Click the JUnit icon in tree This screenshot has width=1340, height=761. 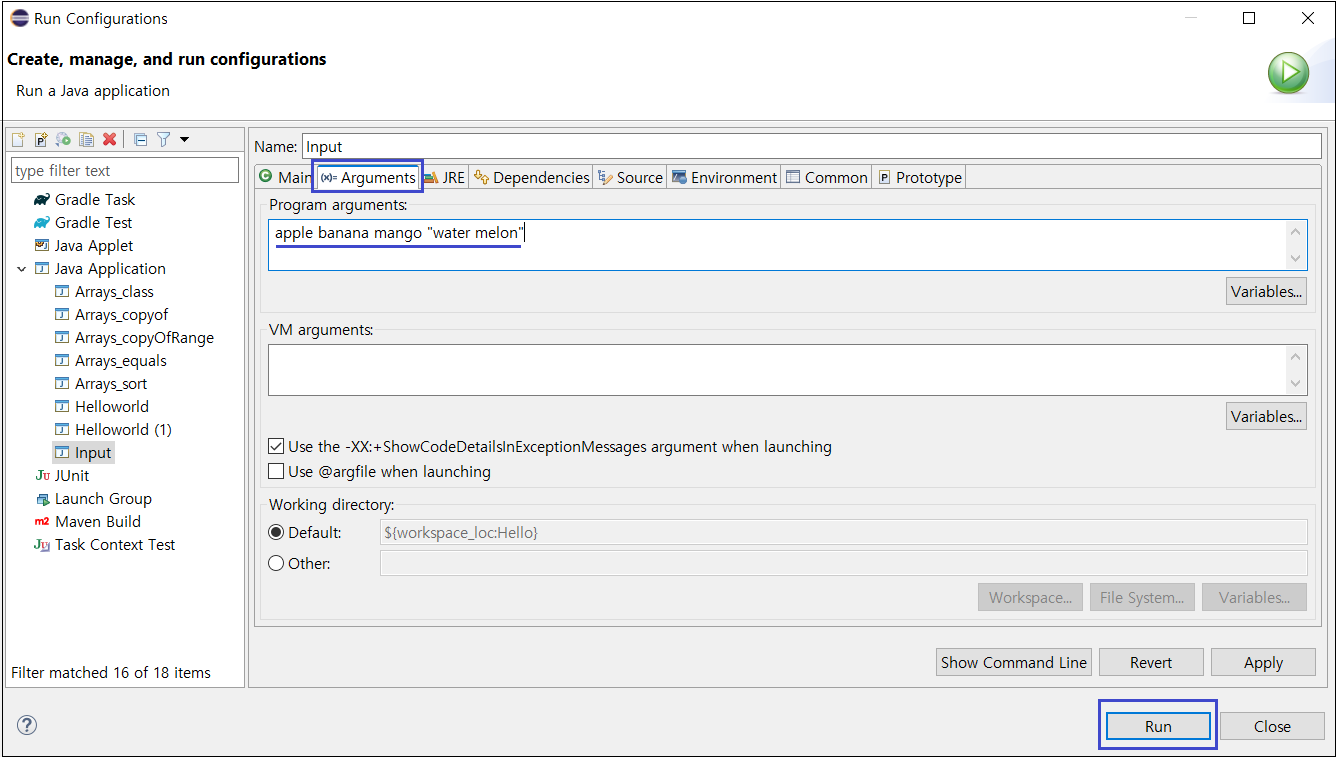[41, 476]
